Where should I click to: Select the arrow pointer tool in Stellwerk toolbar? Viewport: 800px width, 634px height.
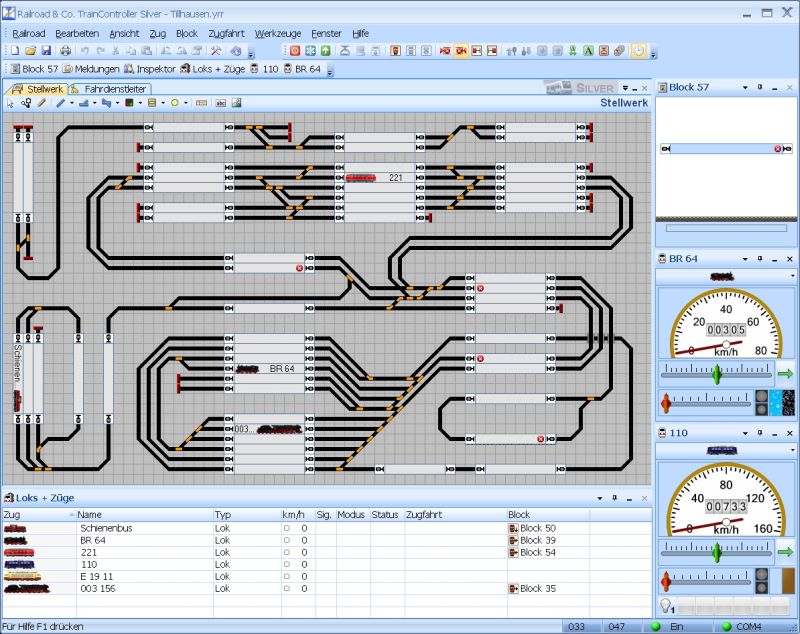10,103
